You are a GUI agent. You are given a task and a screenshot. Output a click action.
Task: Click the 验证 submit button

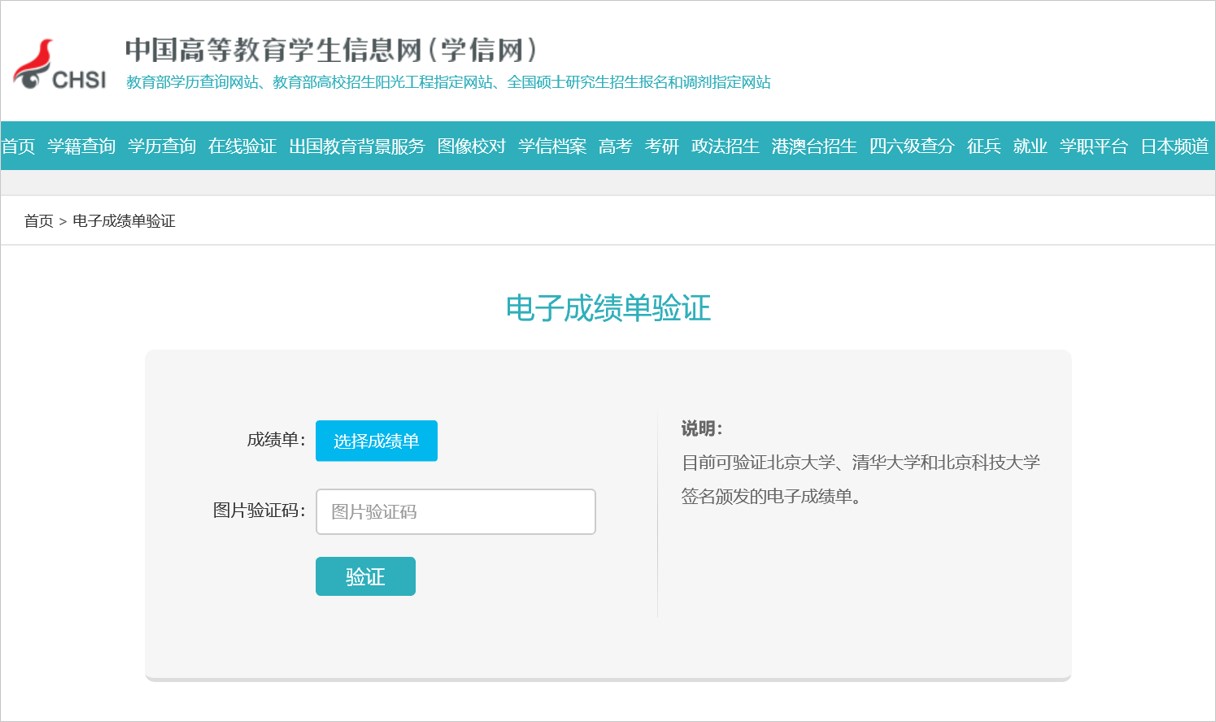coord(365,576)
